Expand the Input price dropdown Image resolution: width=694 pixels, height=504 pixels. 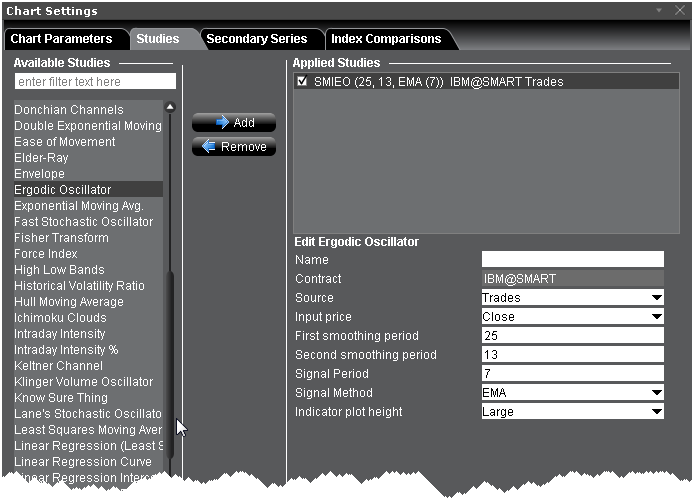click(656, 317)
